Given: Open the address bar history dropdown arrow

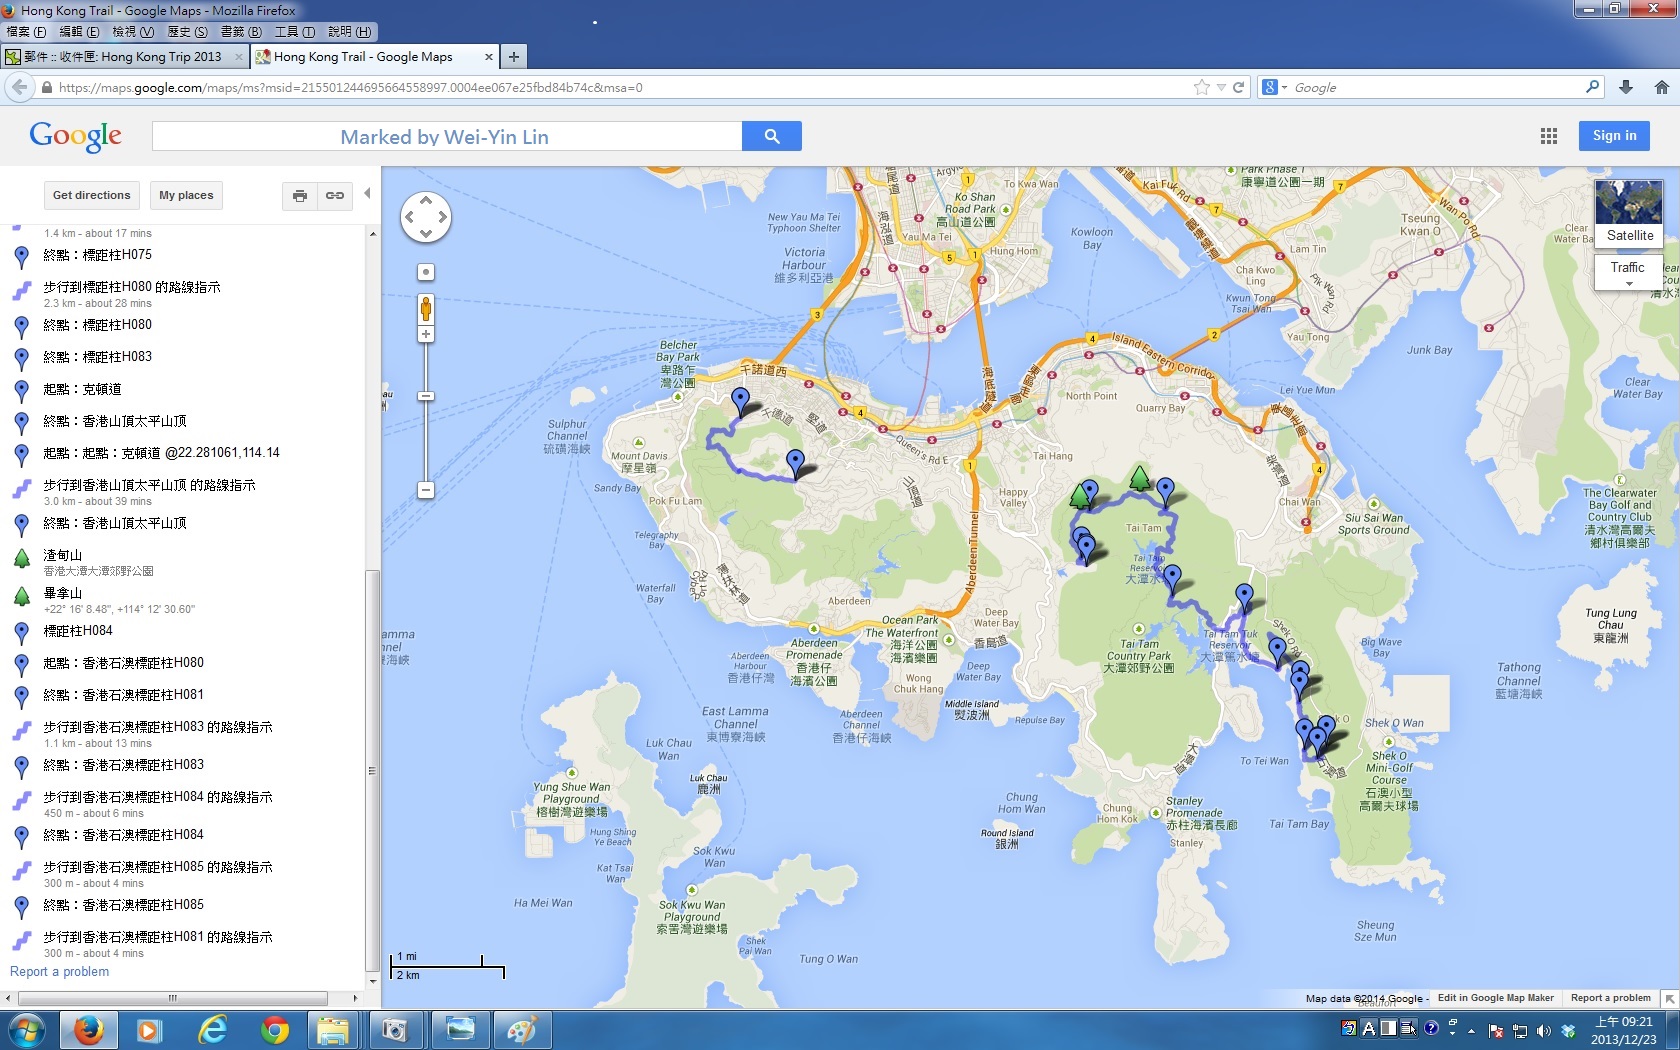Looking at the screenshot, I should pos(1221,88).
